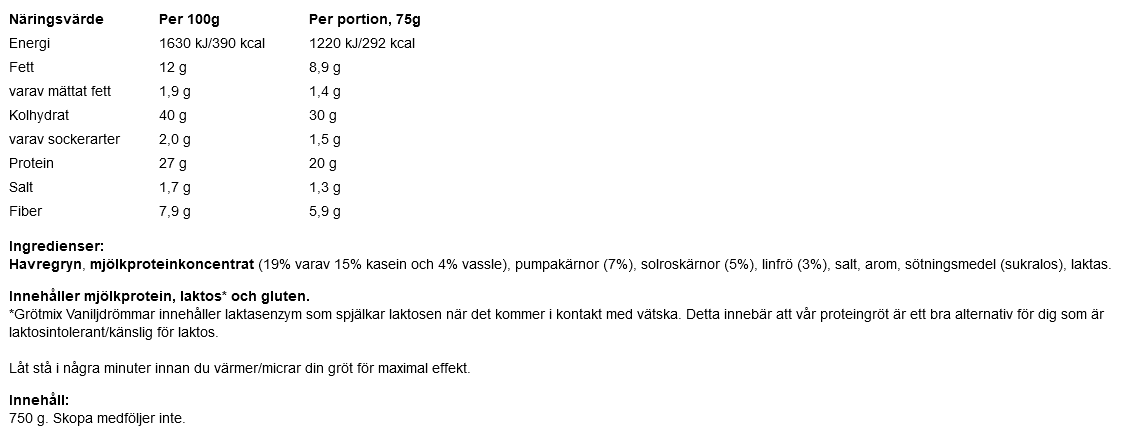Click the Kolhydrat row label
This screenshot has height=436, width=1124.
(x=39, y=115)
